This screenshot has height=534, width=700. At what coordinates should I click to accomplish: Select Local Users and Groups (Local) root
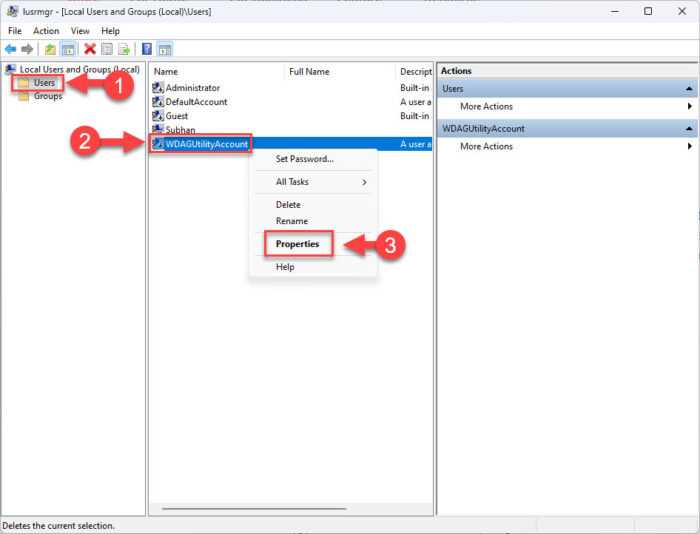79,69
